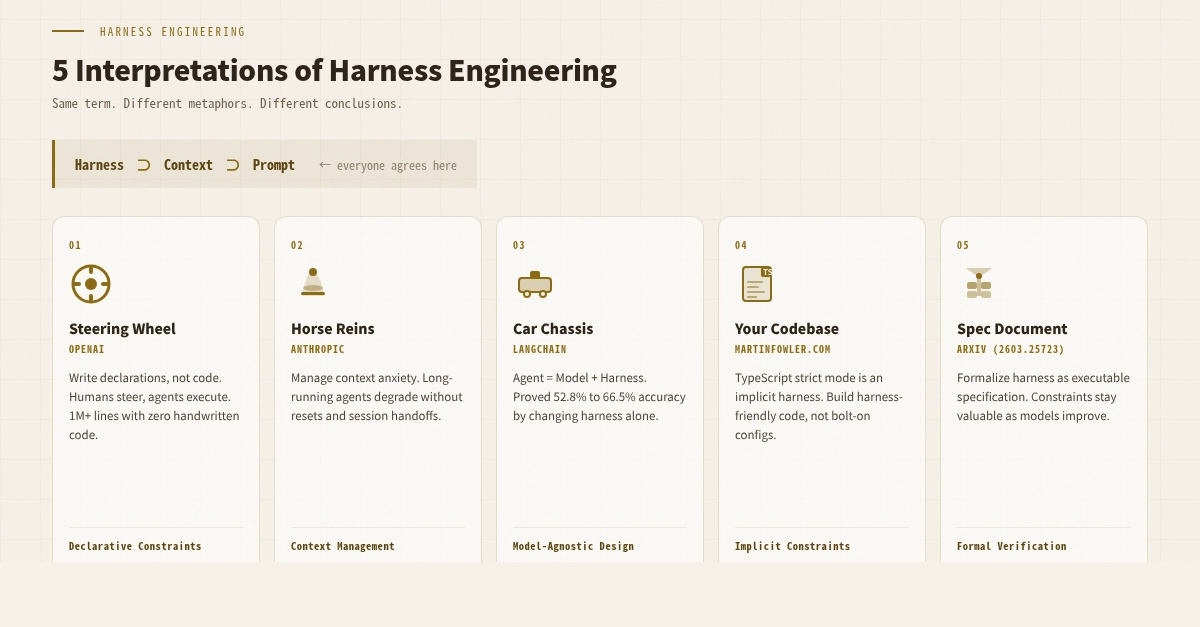The image size is (1200, 627).
Task: Click the Steering Wheel icon
Action: point(90,283)
